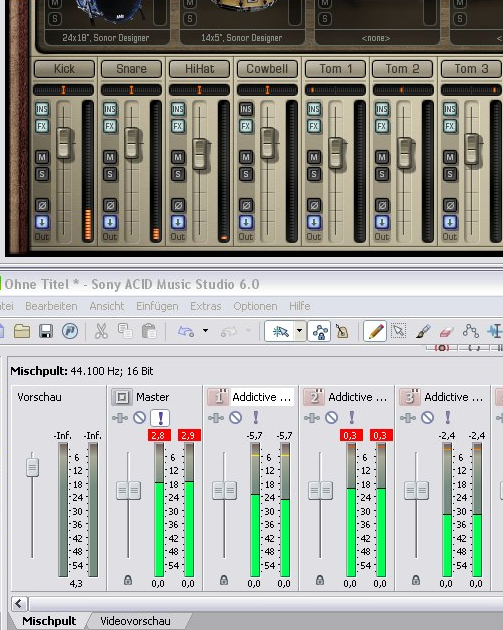Mute the Tom 3 channel
This screenshot has height=630, width=503.
click(x=450, y=157)
